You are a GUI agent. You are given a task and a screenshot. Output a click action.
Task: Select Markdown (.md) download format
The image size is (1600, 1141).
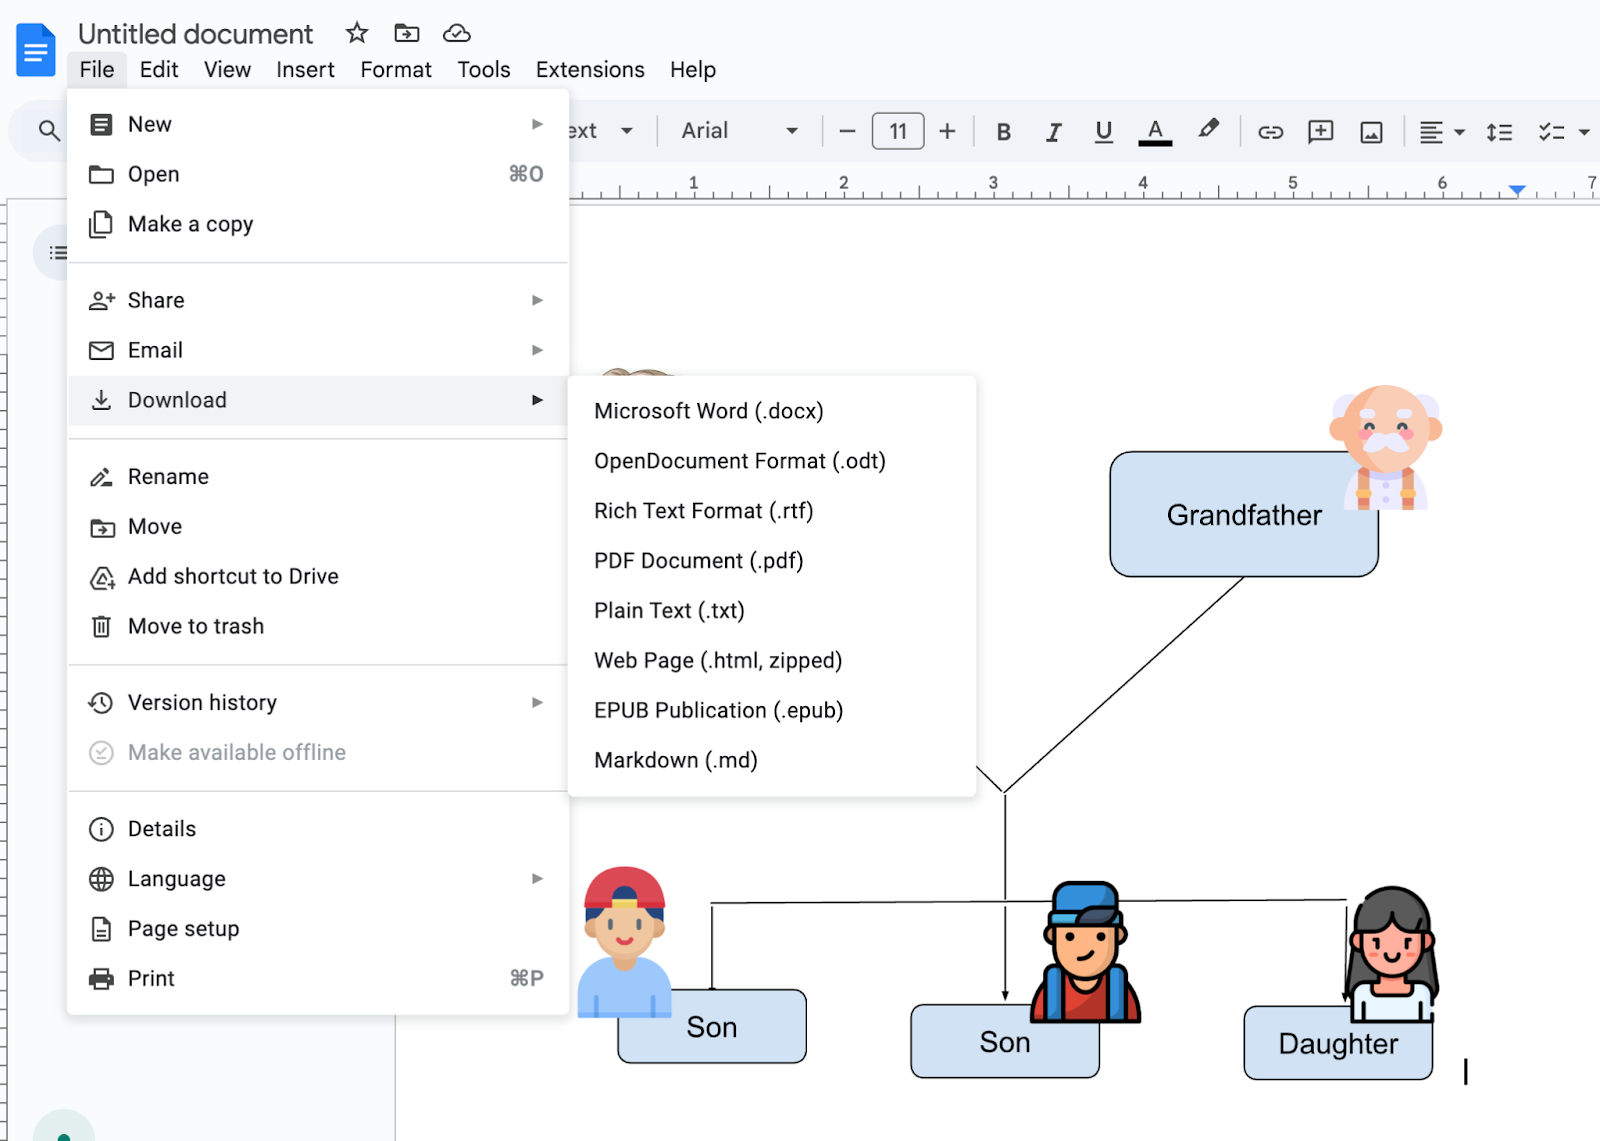(x=675, y=760)
